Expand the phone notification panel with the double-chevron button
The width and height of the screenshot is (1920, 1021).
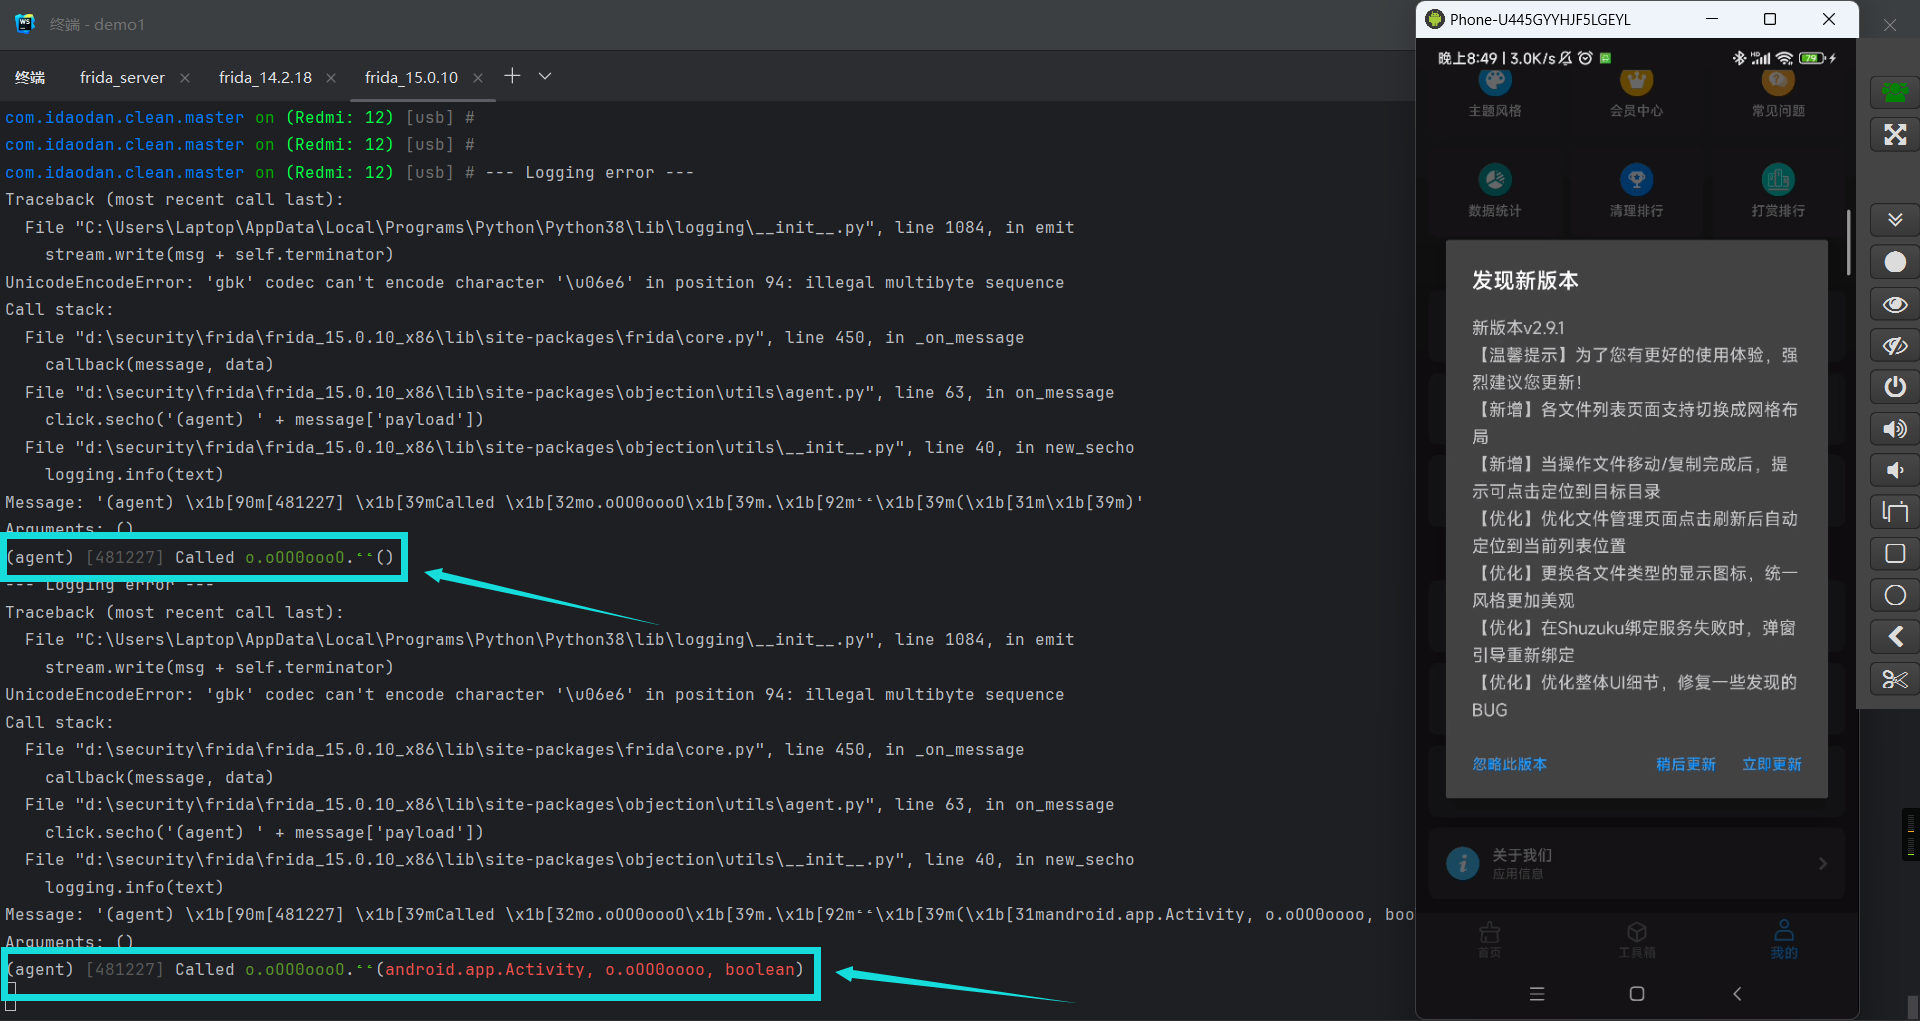1894,219
